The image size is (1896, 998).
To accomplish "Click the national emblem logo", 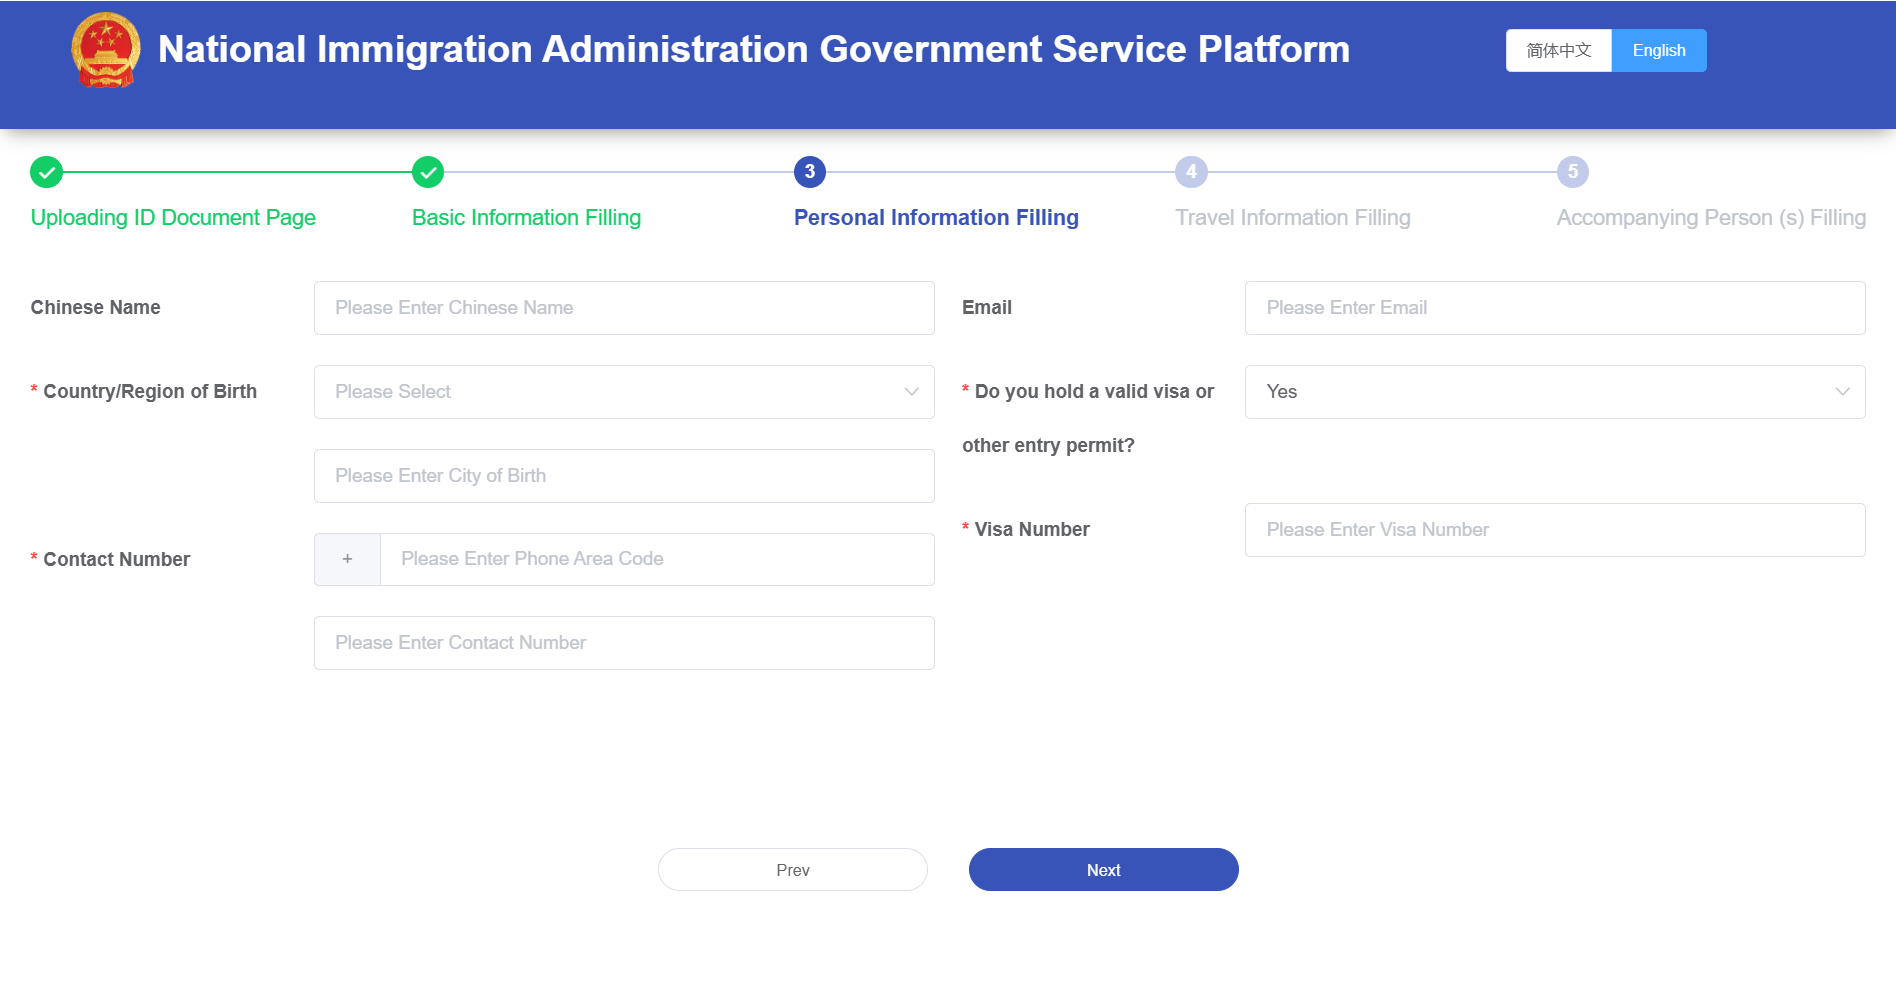I will pyautogui.click(x=106, y=50).
